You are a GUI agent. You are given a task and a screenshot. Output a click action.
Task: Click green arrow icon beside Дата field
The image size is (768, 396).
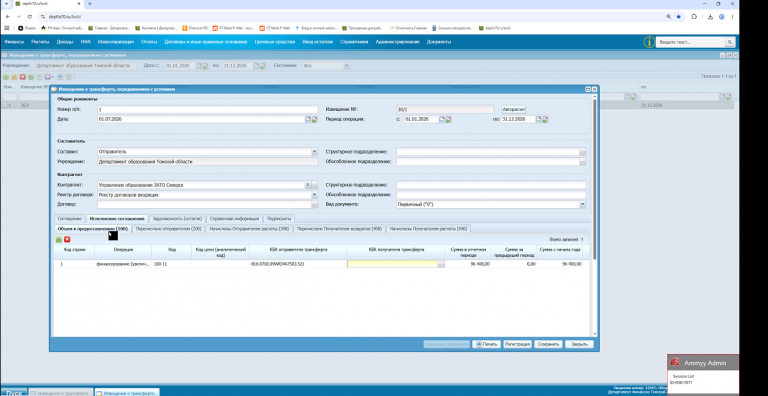[x=314, y=119]
